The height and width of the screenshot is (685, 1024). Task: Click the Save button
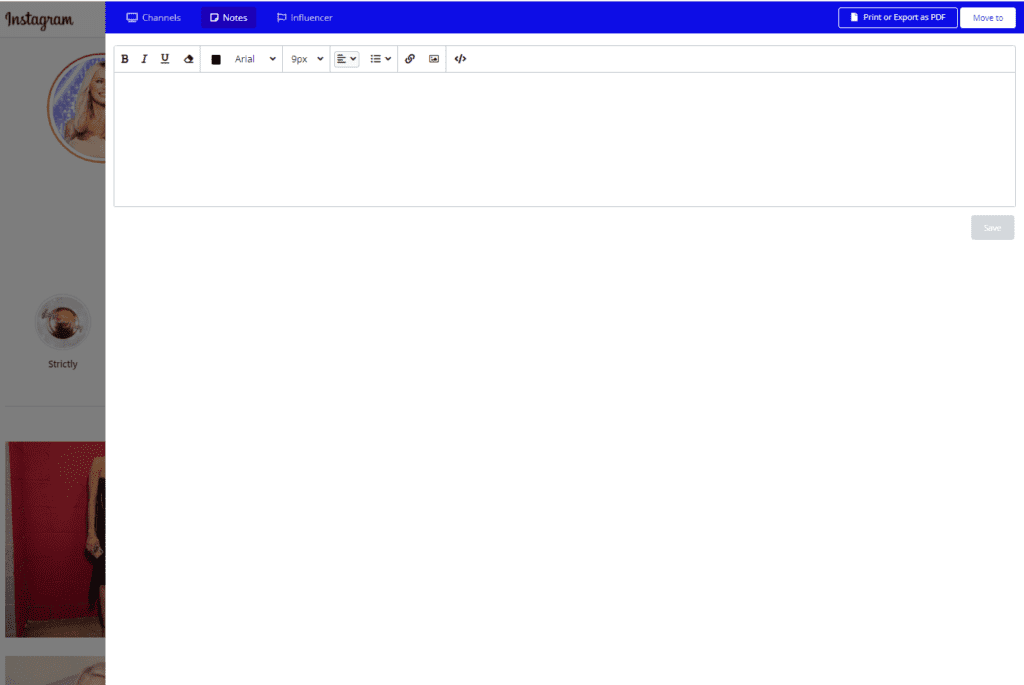tap(991, 227)
